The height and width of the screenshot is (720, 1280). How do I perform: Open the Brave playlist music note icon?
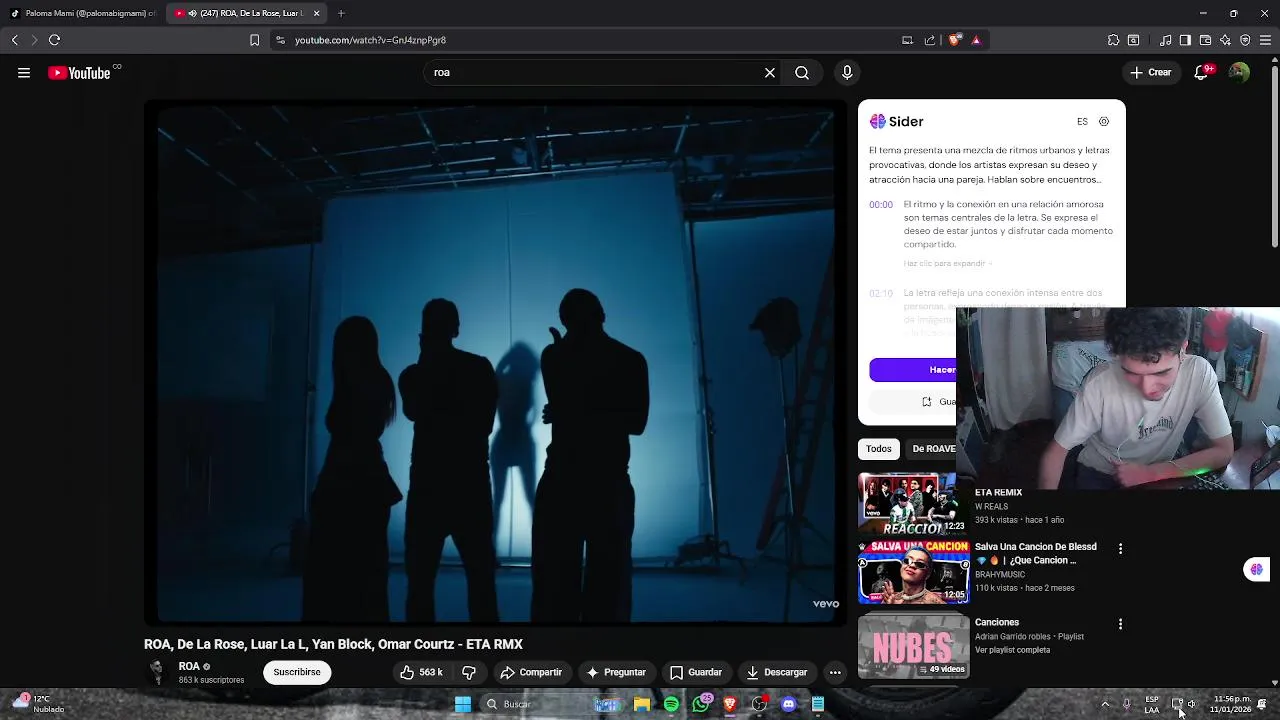[1166, 40]
